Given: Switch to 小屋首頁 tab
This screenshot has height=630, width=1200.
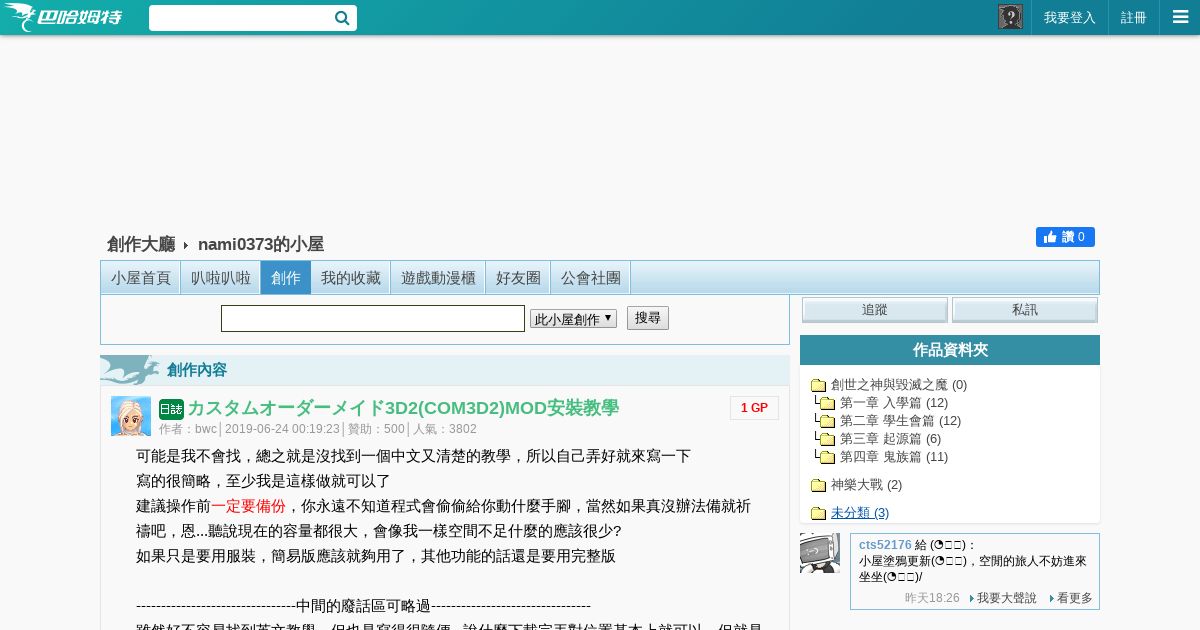Looking at the screenshot, I should pos(141,277).
